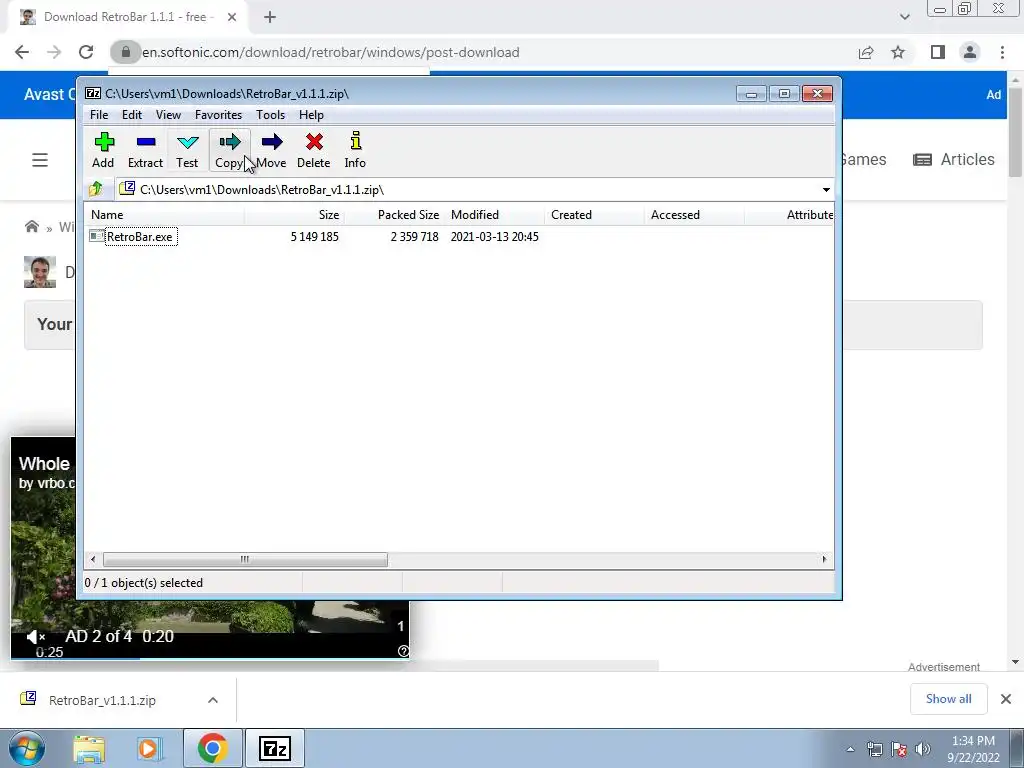The image size is (1024, 768).
Task: Show hidden tray icons arrow
Action: [x=850, y=749]
